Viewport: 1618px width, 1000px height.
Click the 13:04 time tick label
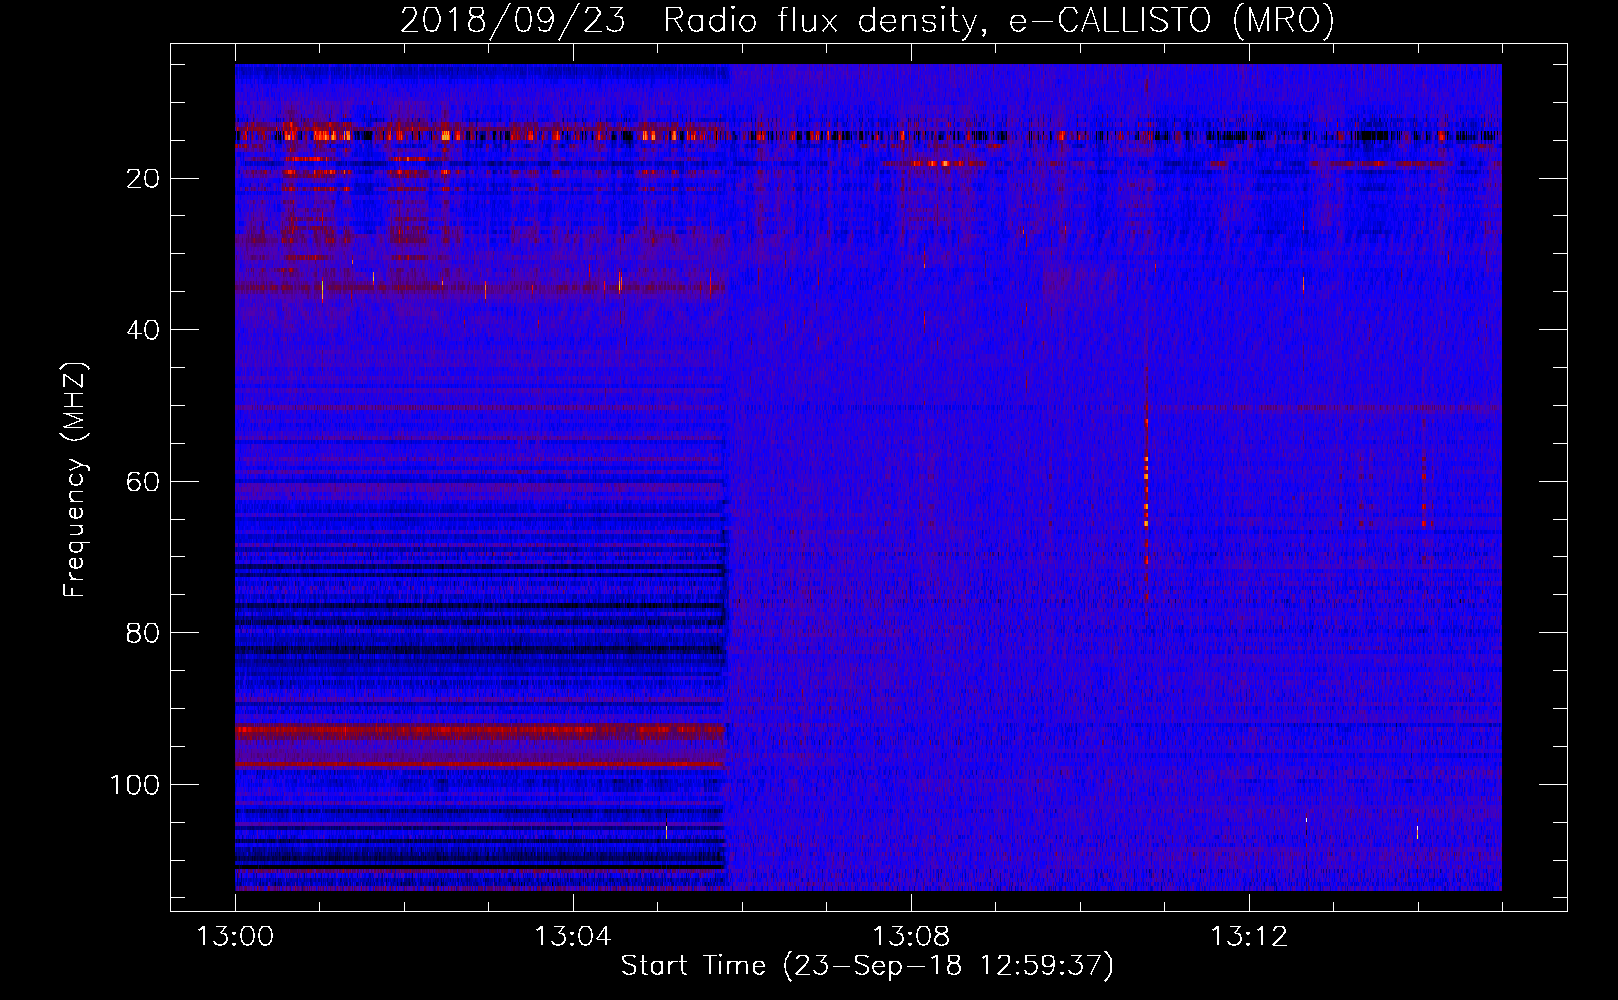click(x=573, y=937)
